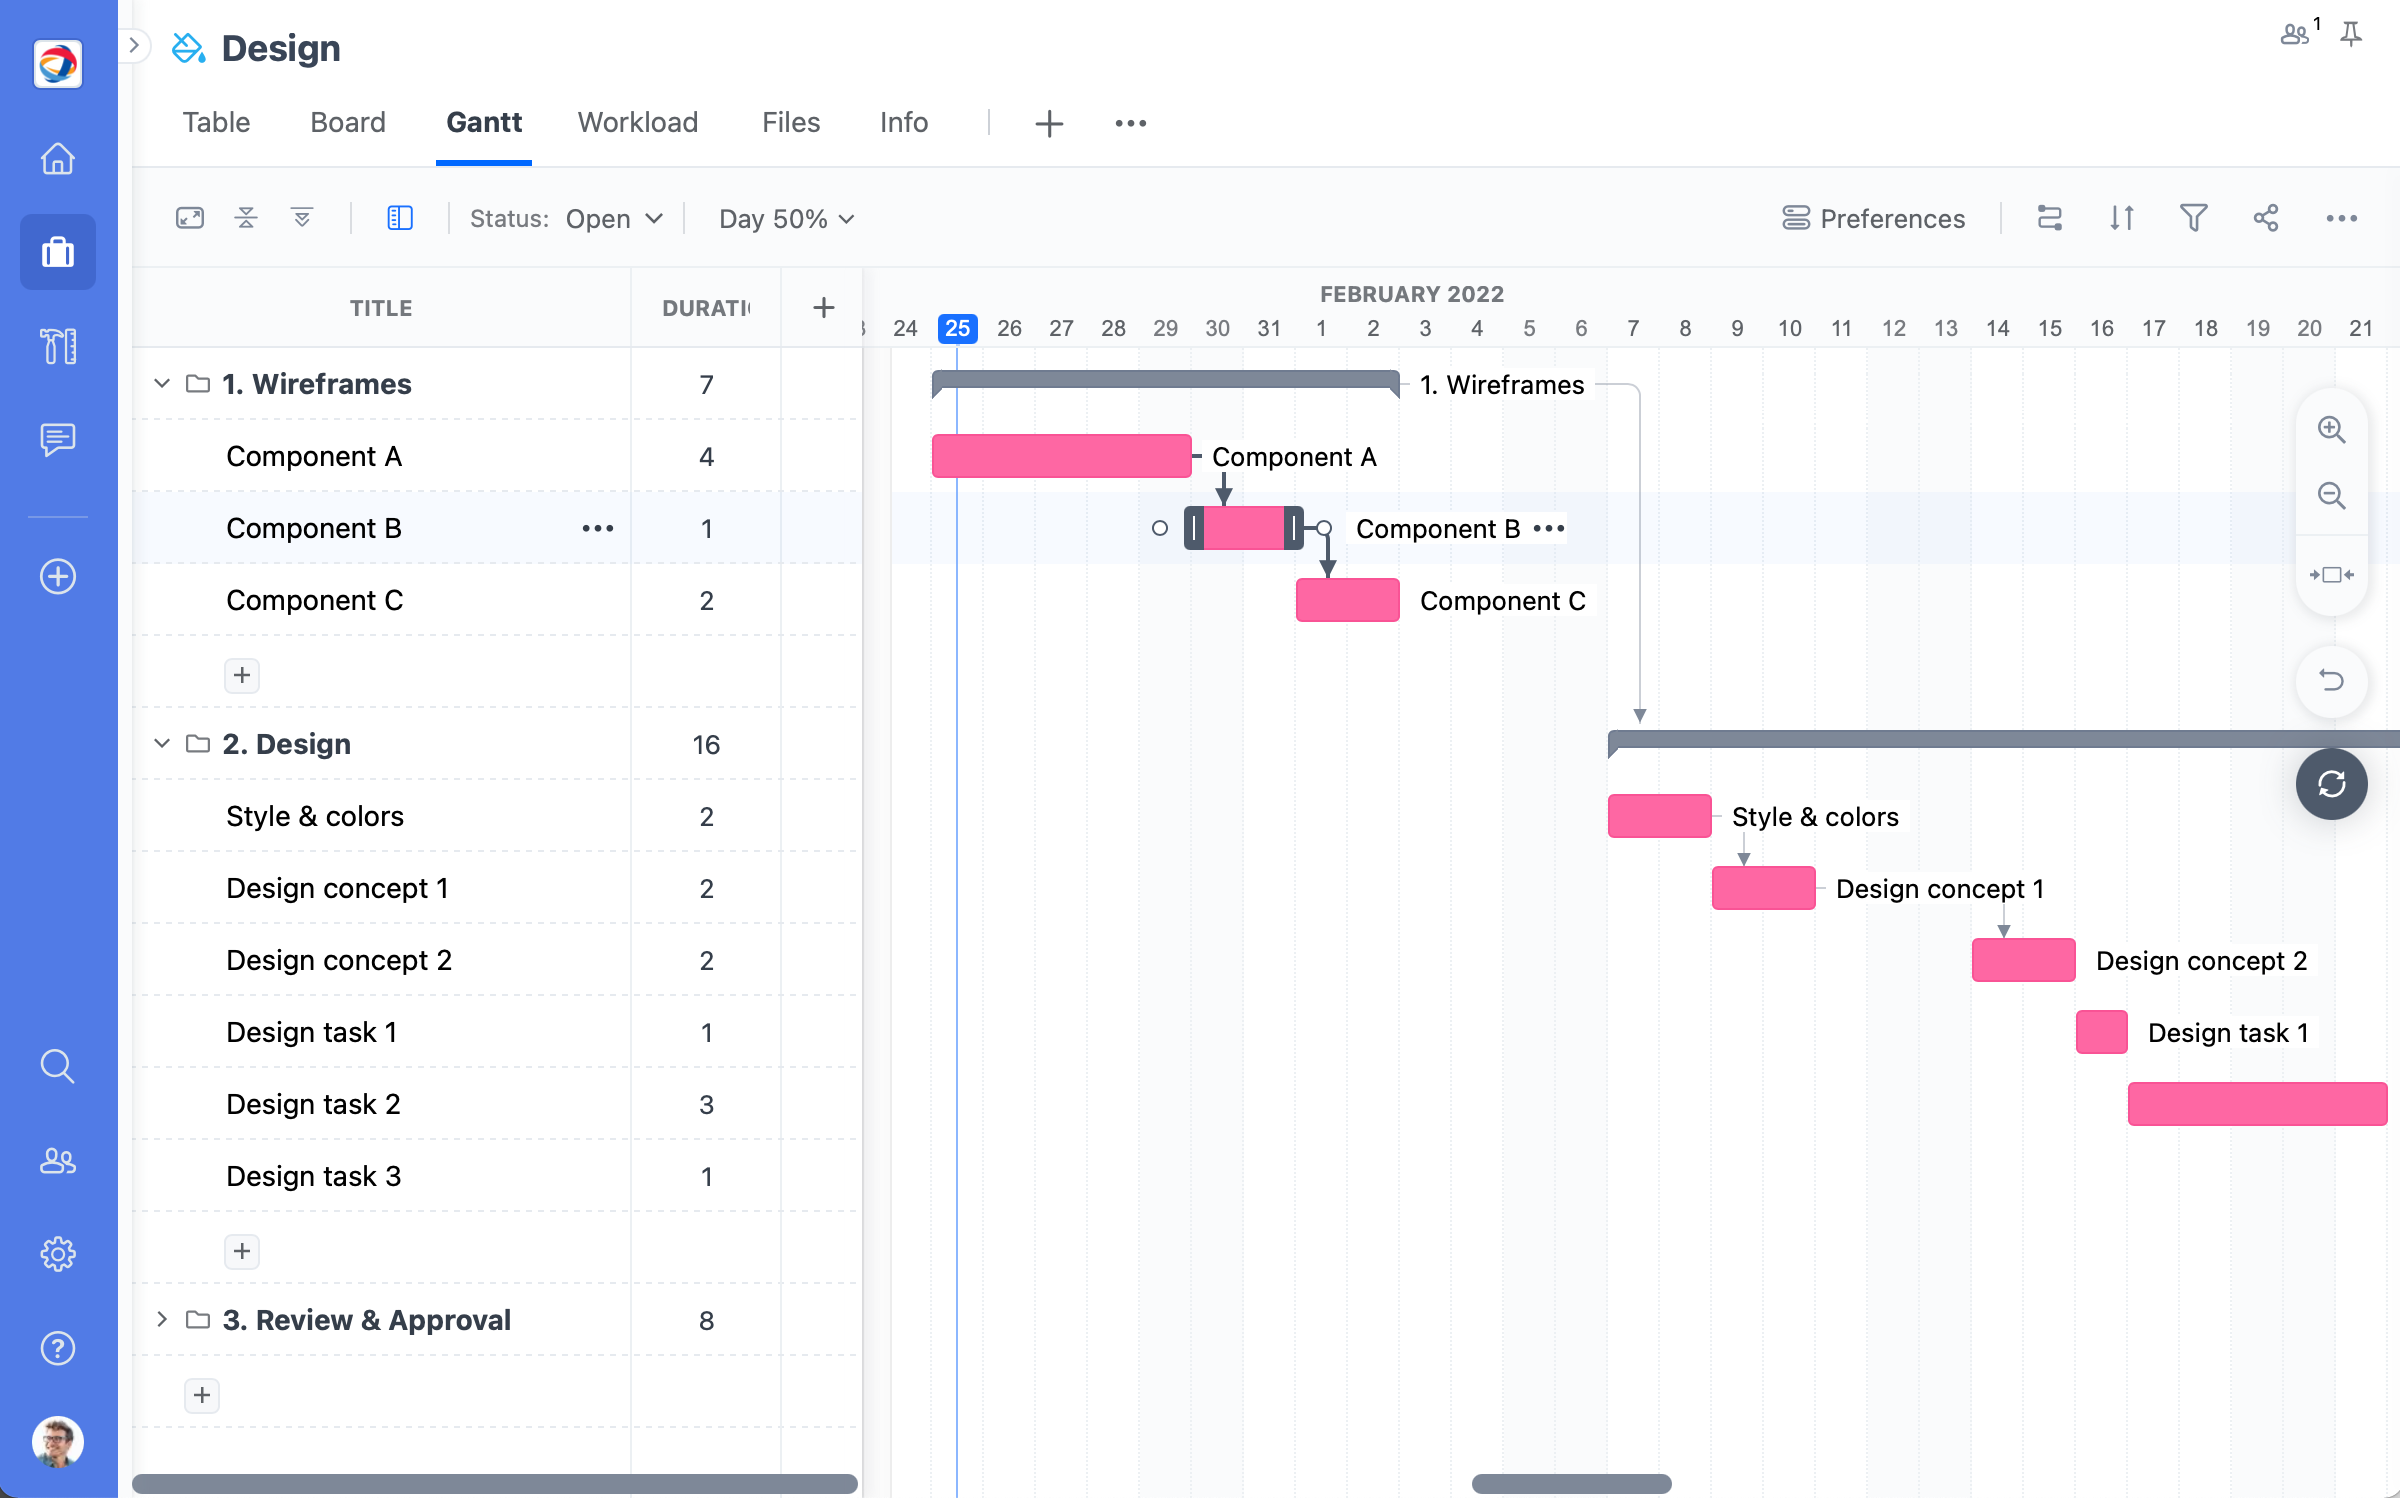
Task: Click Component B right dependency handle
Action: (x=1324, y=528)
